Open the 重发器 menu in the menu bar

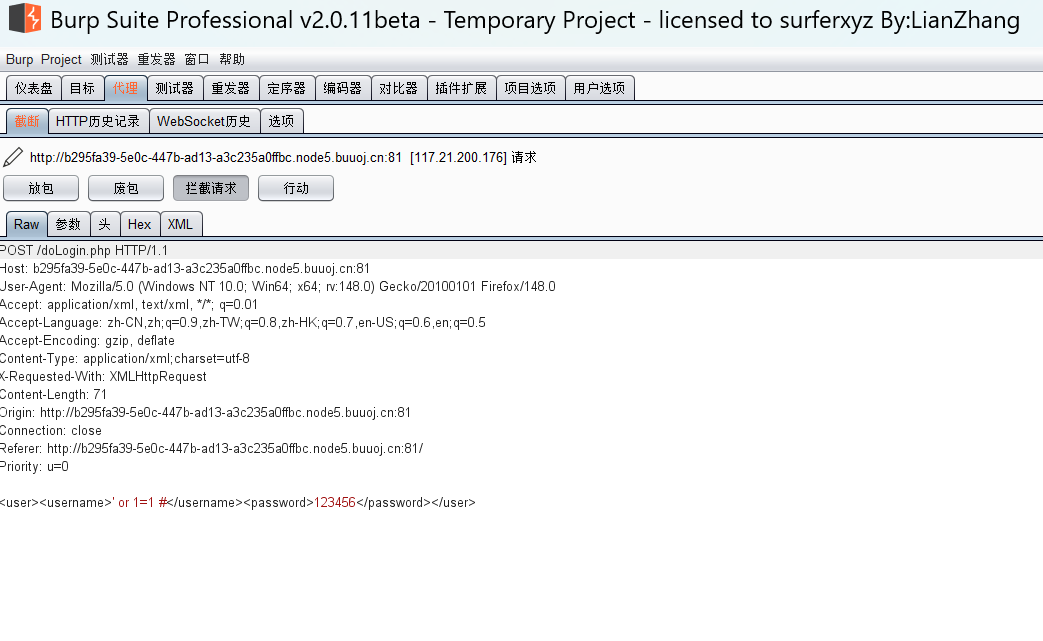click(x=156, y=59)
